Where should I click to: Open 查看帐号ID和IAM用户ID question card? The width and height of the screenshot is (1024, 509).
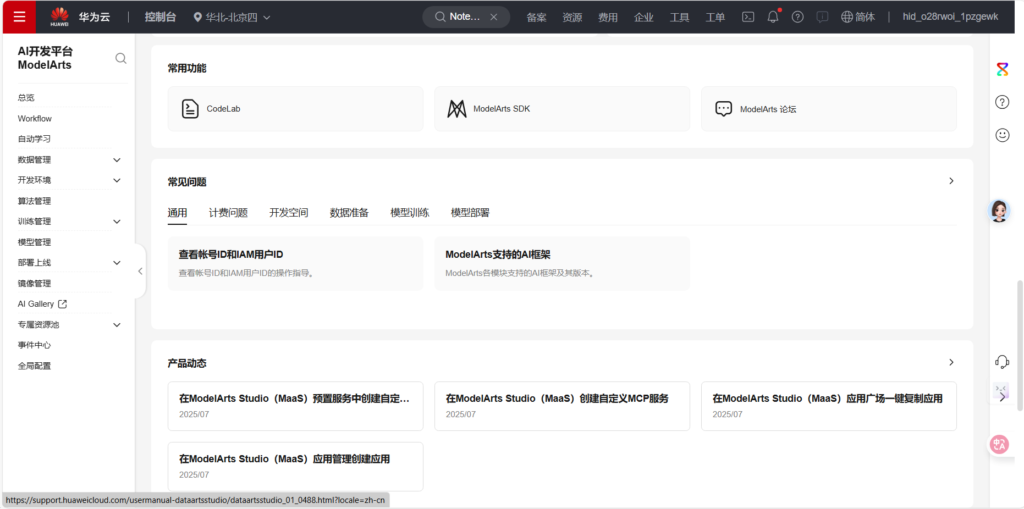click(295, 263)
